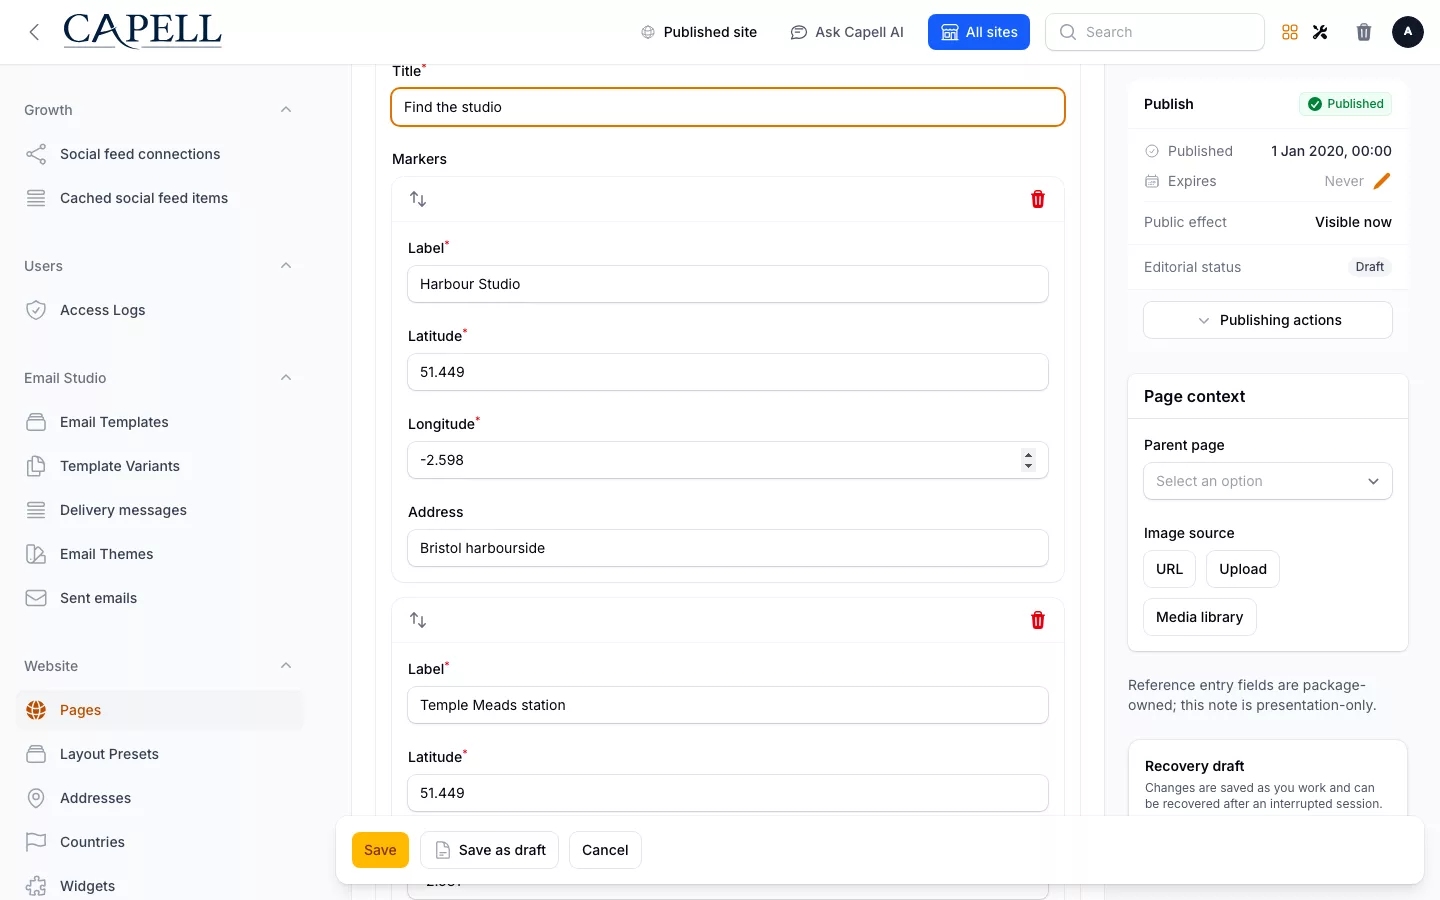Collapse the Users section
This screenshot has height=900, width=1440.
click(x=286, y=266)
